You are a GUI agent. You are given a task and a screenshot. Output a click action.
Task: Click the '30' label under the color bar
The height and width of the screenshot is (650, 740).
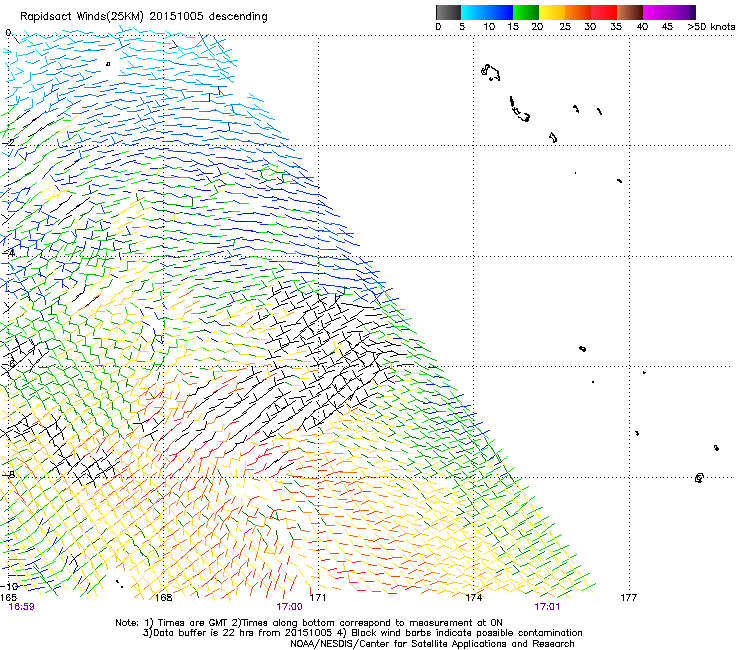tap(590, 26)
